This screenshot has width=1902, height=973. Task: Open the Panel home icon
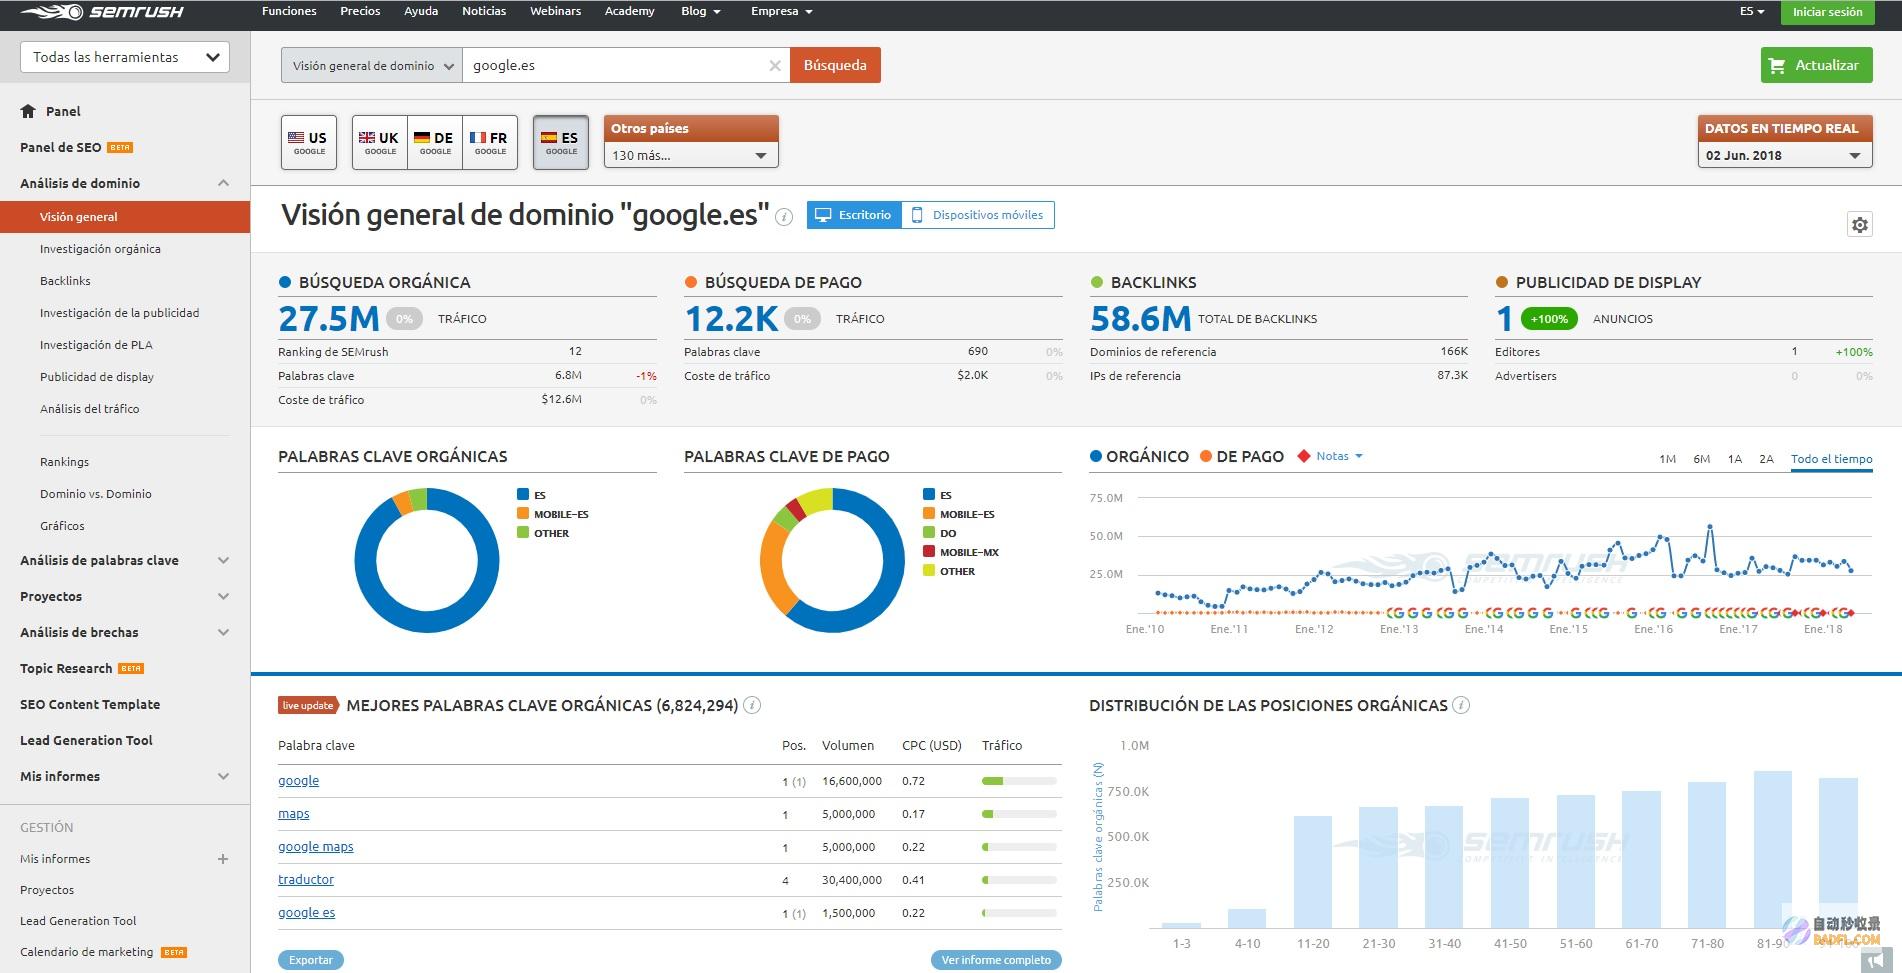(28, 111)
